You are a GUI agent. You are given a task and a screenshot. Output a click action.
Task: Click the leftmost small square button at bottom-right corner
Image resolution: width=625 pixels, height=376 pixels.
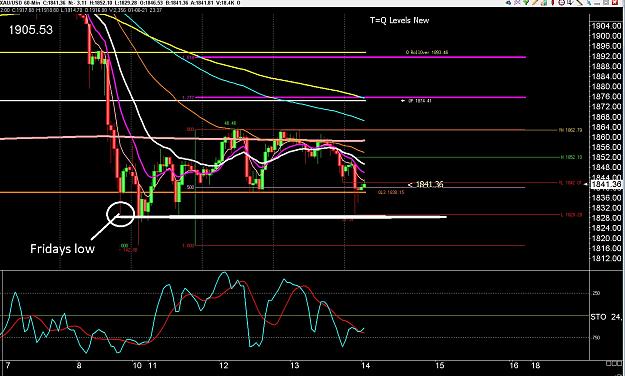pyautogui.click(x=608, y=363)
